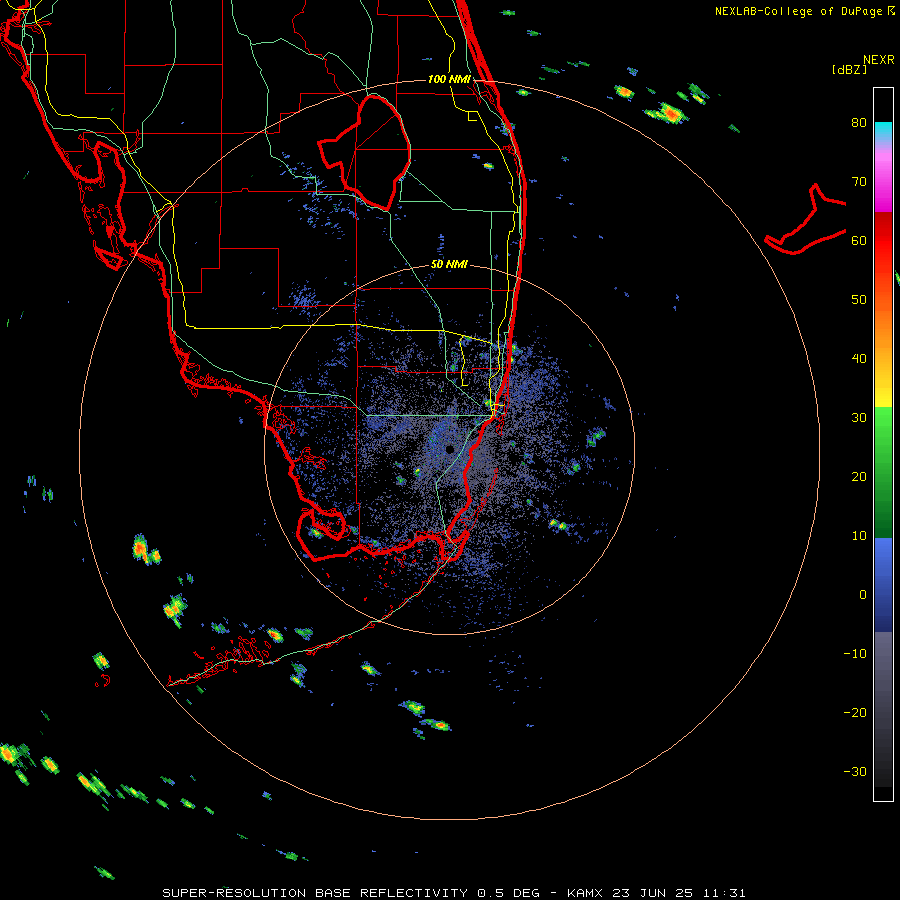Click the 60 value on the dBZ scale

pos(859,240)
